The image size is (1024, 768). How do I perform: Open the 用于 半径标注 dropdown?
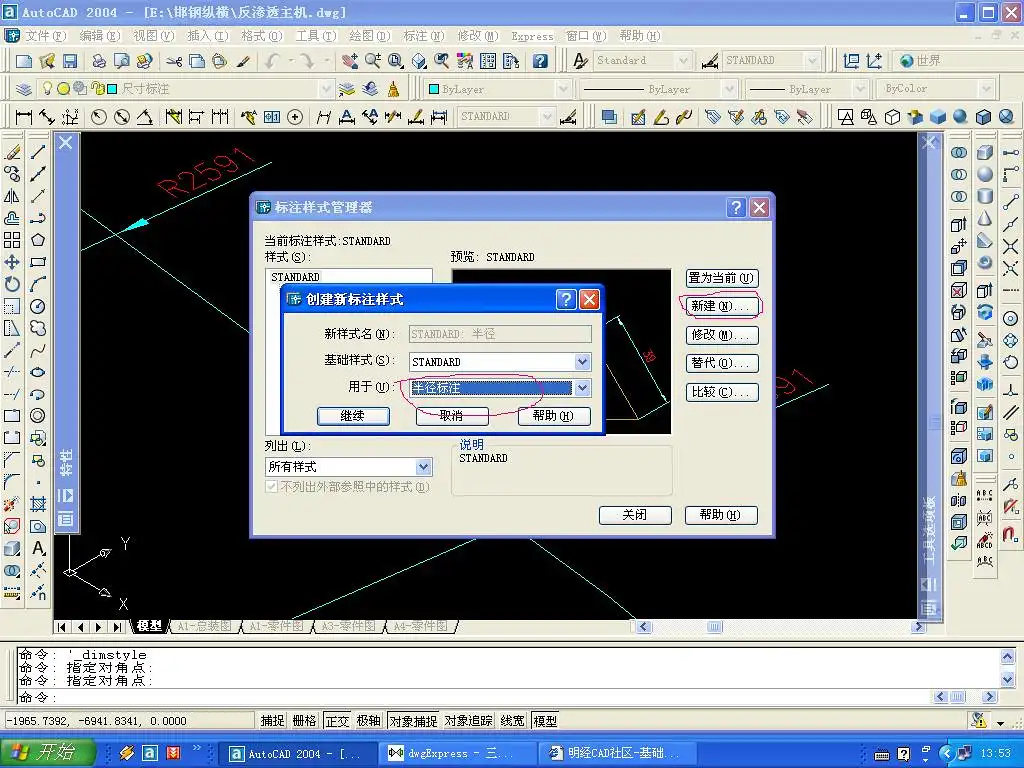coord(582,388)
